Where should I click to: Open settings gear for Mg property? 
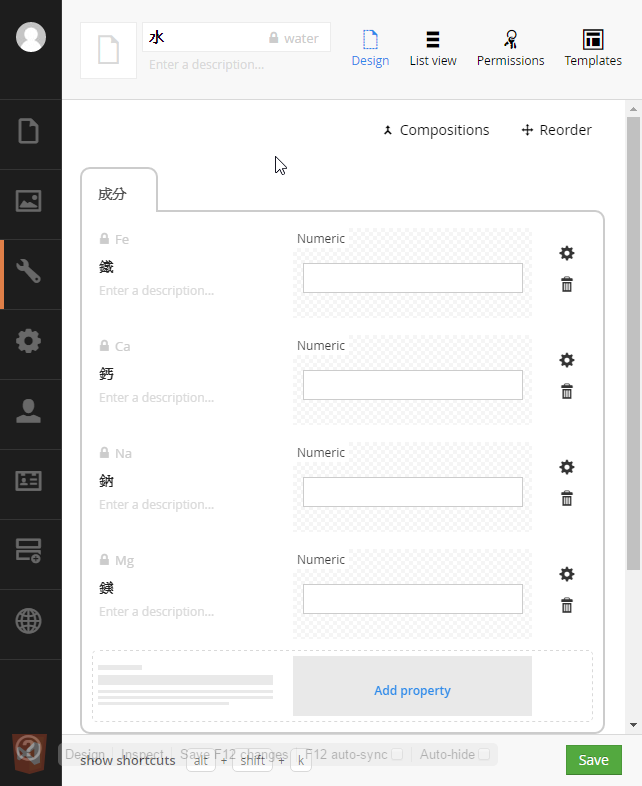point(567,574)
